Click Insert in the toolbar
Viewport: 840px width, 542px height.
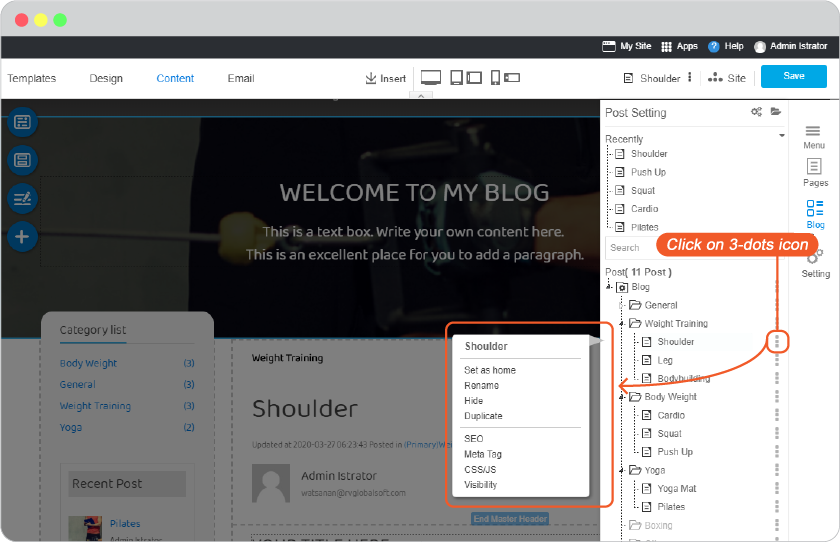pyautogui.click(x=386, y=78)
